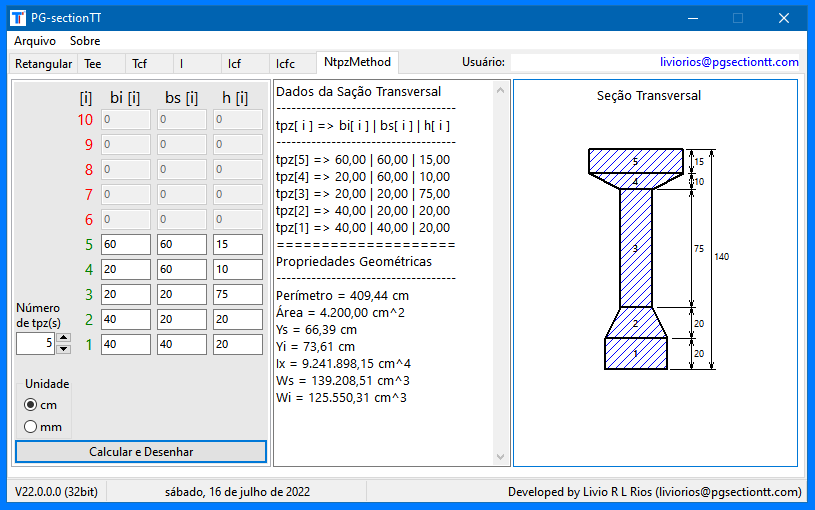Open the Tcf tab

click(x=140, y=64)
